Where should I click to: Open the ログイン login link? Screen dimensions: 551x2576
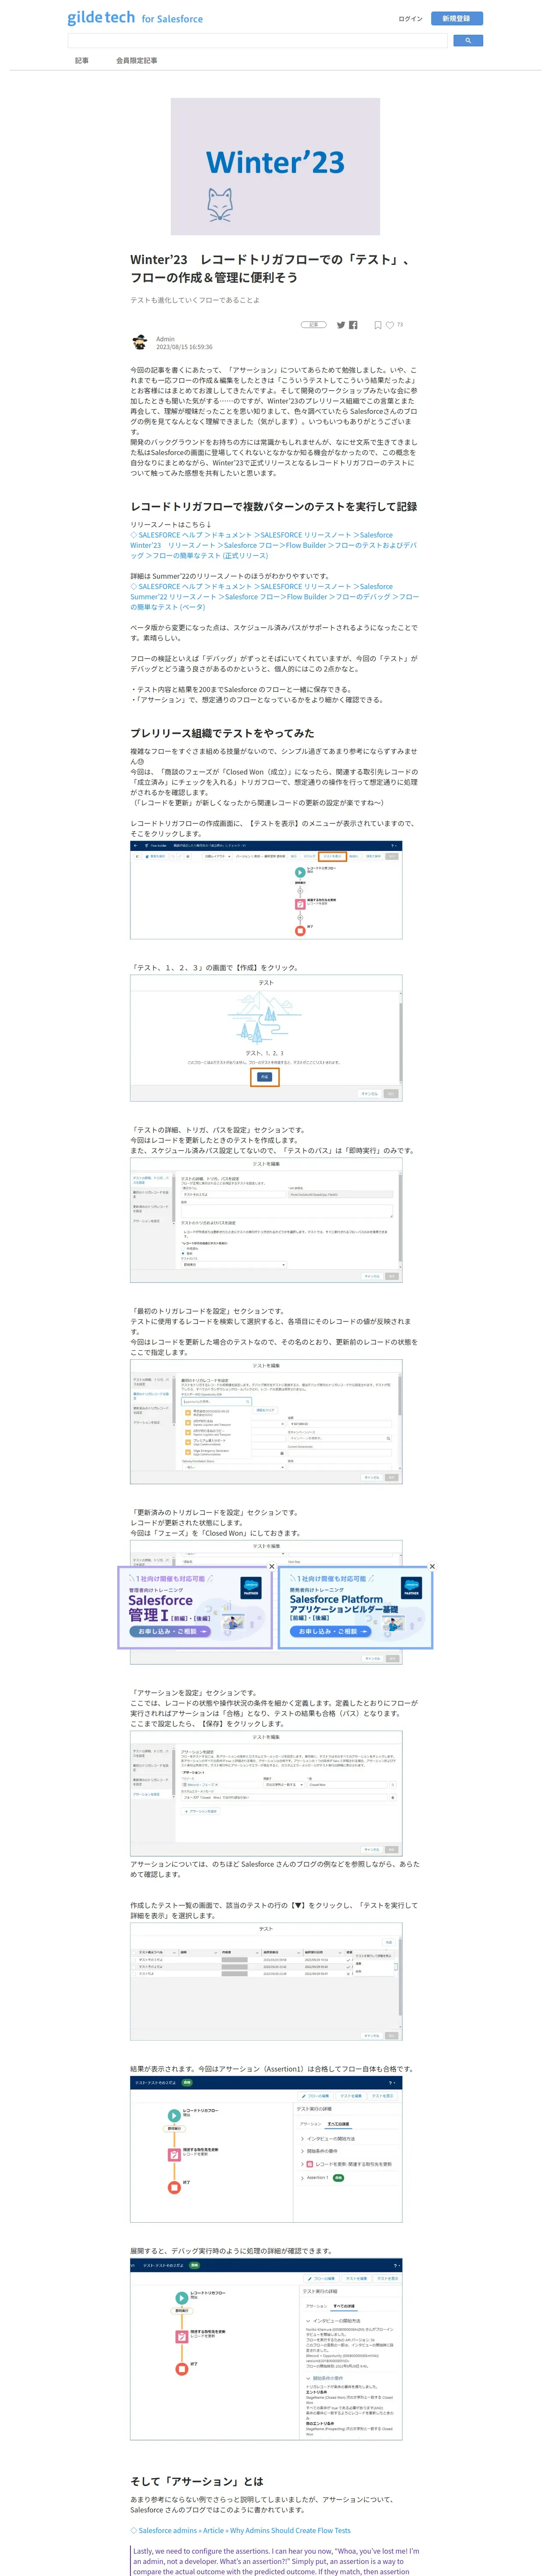point(410,18)
